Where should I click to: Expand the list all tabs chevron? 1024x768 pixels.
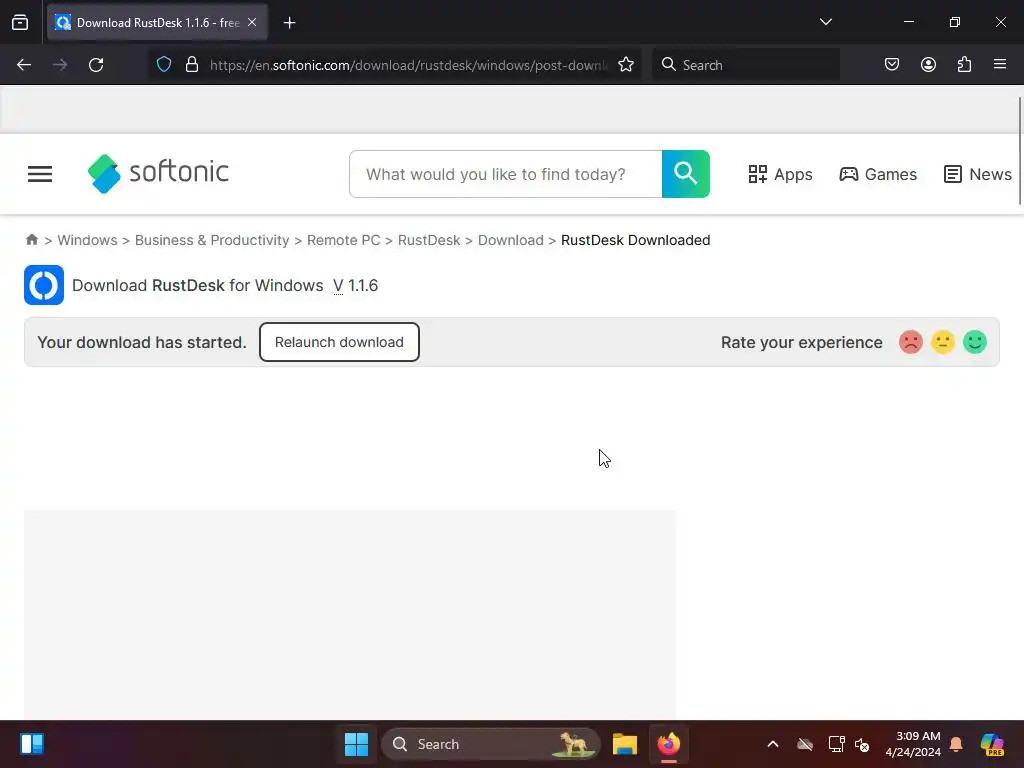(825, 22)
